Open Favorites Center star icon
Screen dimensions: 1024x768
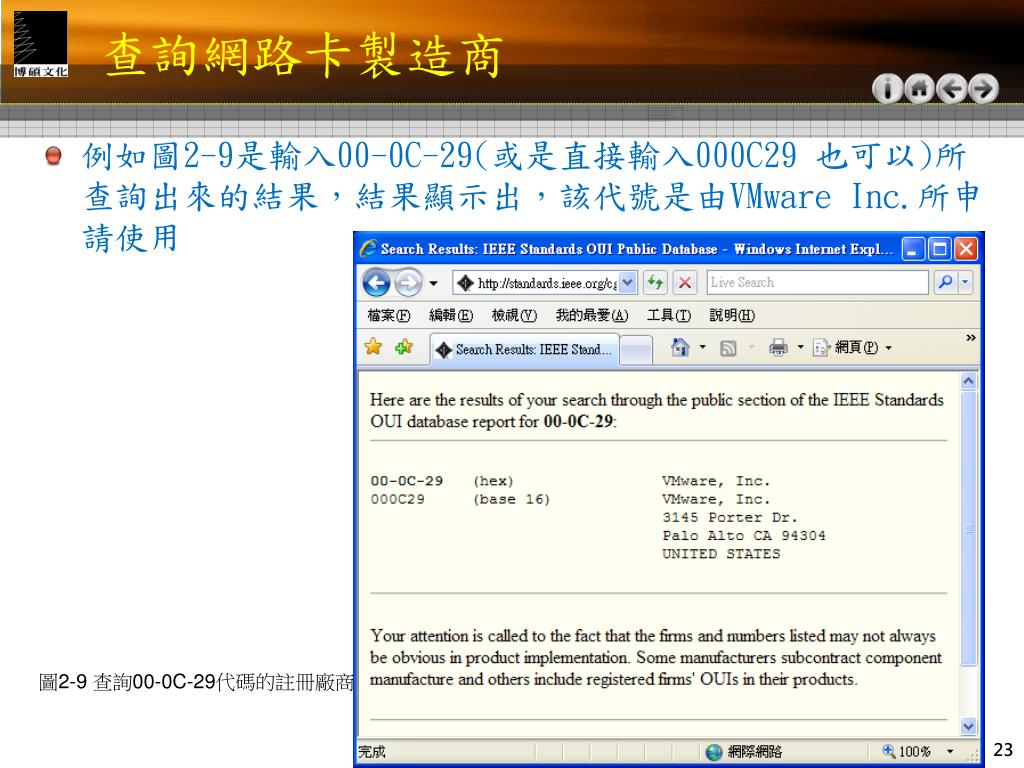(x=374, y=347)
